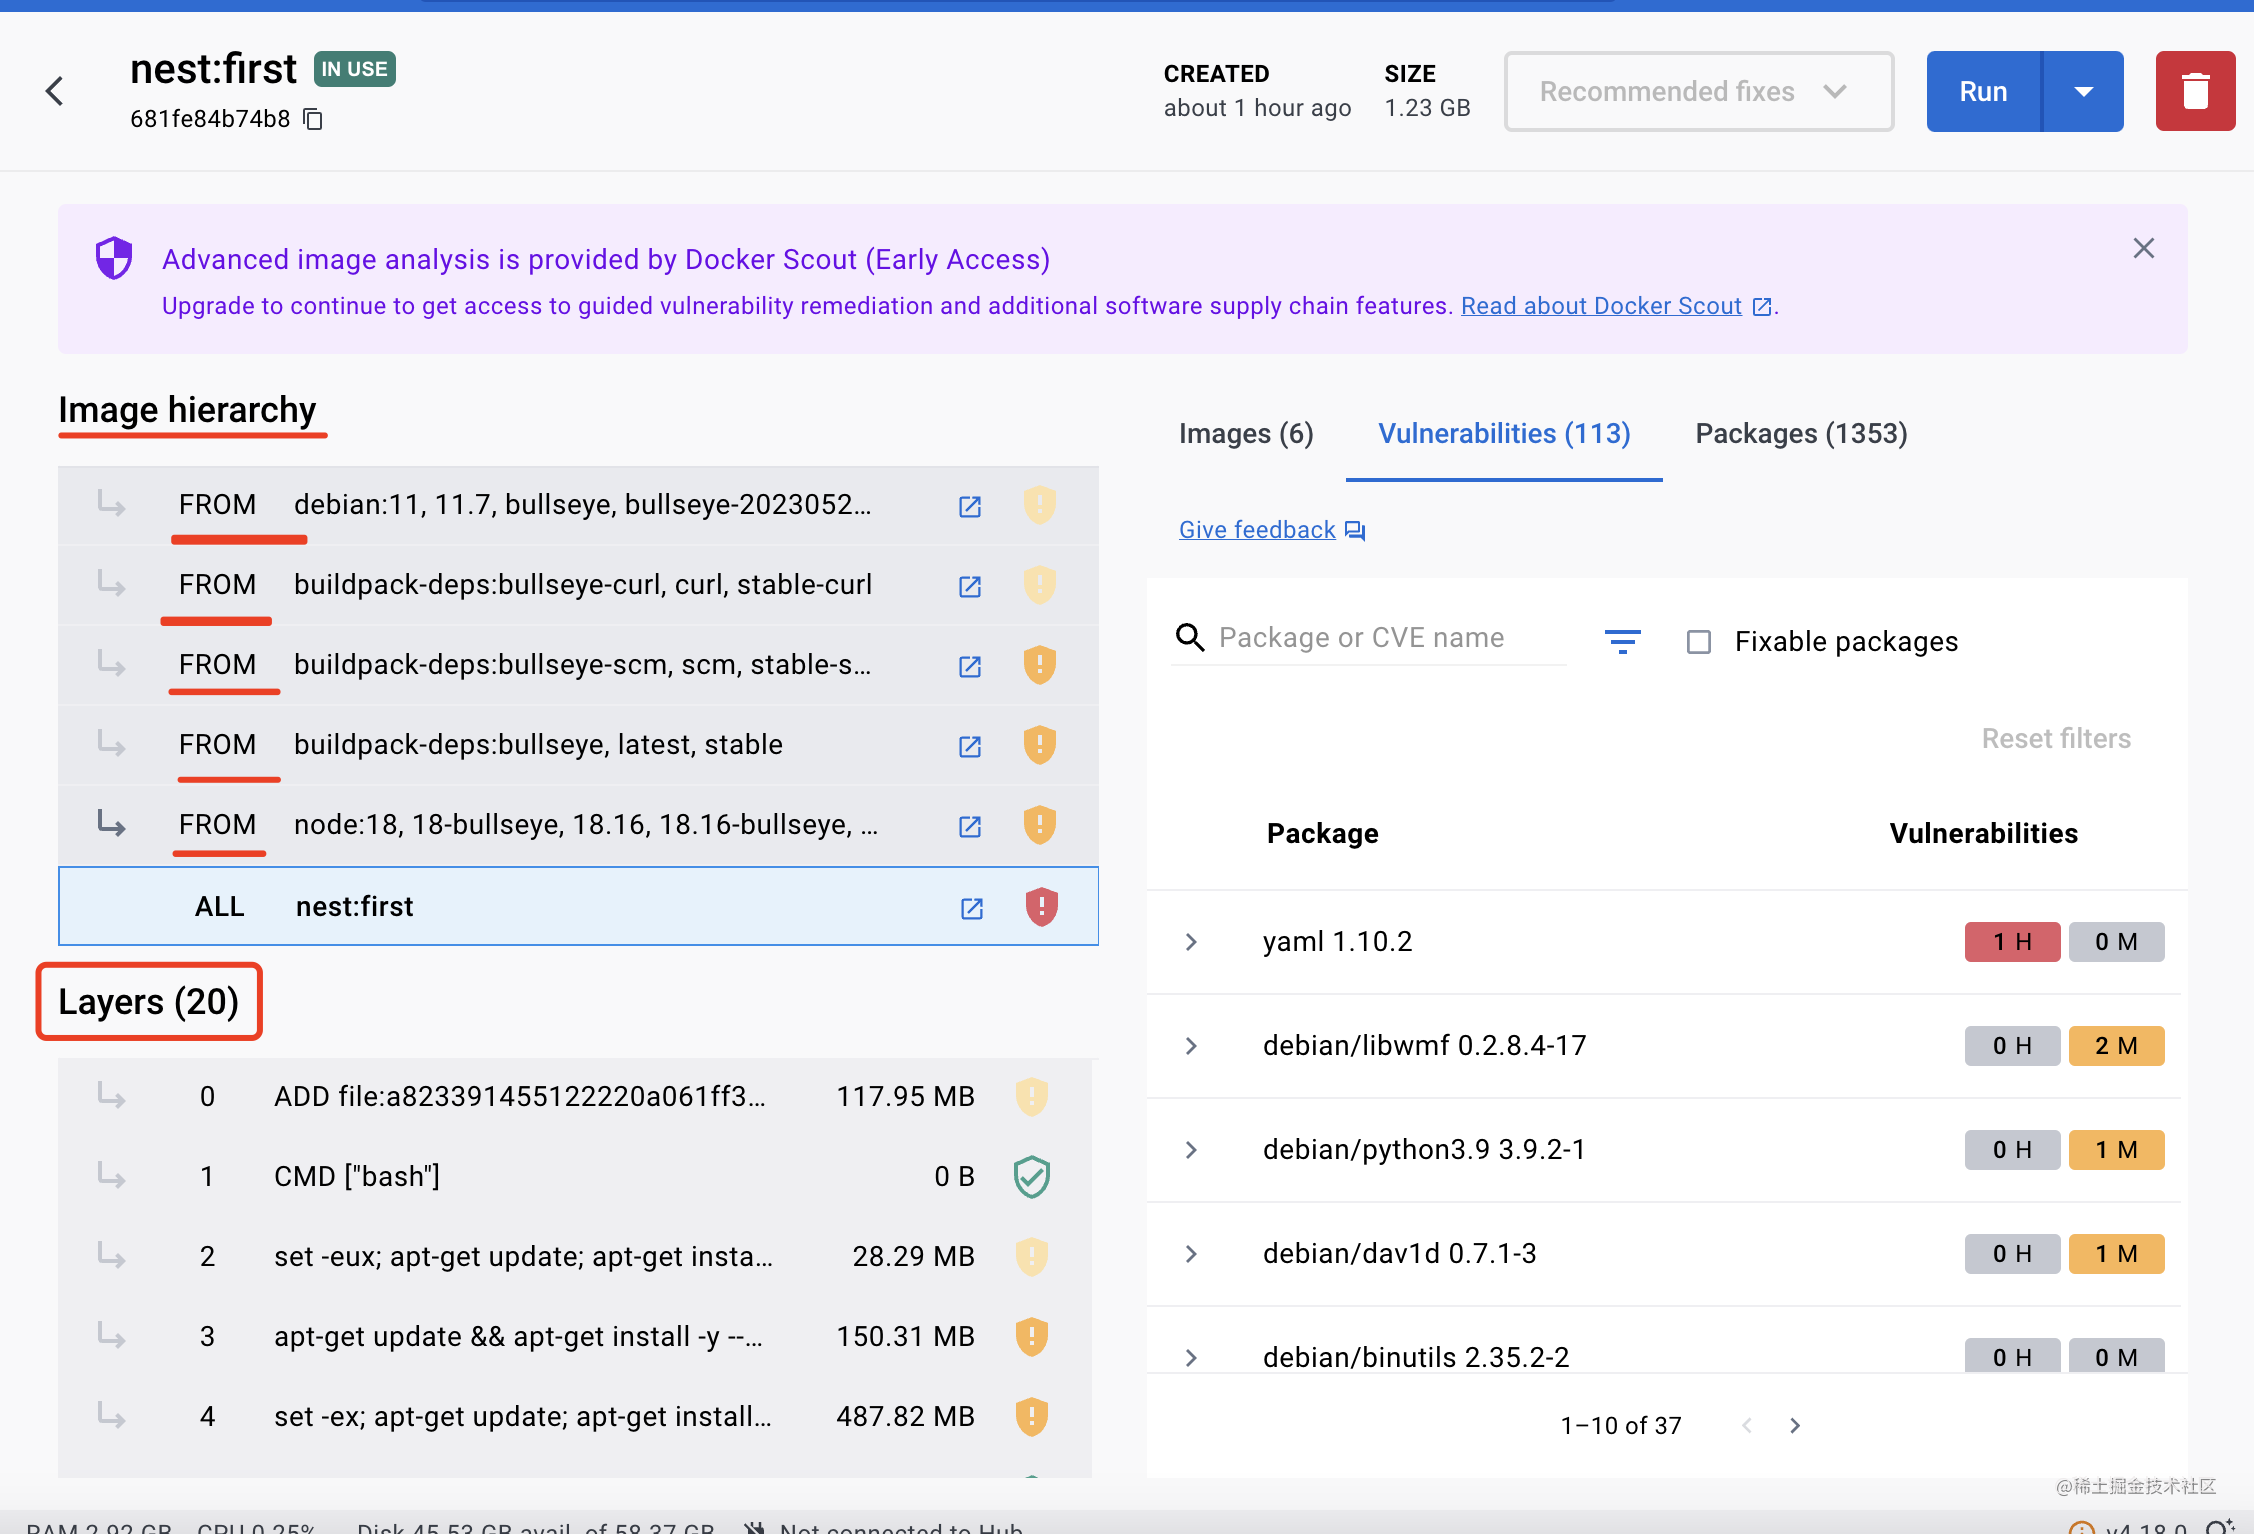Expand the debian/libwmf package row
The width and height of the screenshot is (2254, 1534).
(x=1191, y=1046)
